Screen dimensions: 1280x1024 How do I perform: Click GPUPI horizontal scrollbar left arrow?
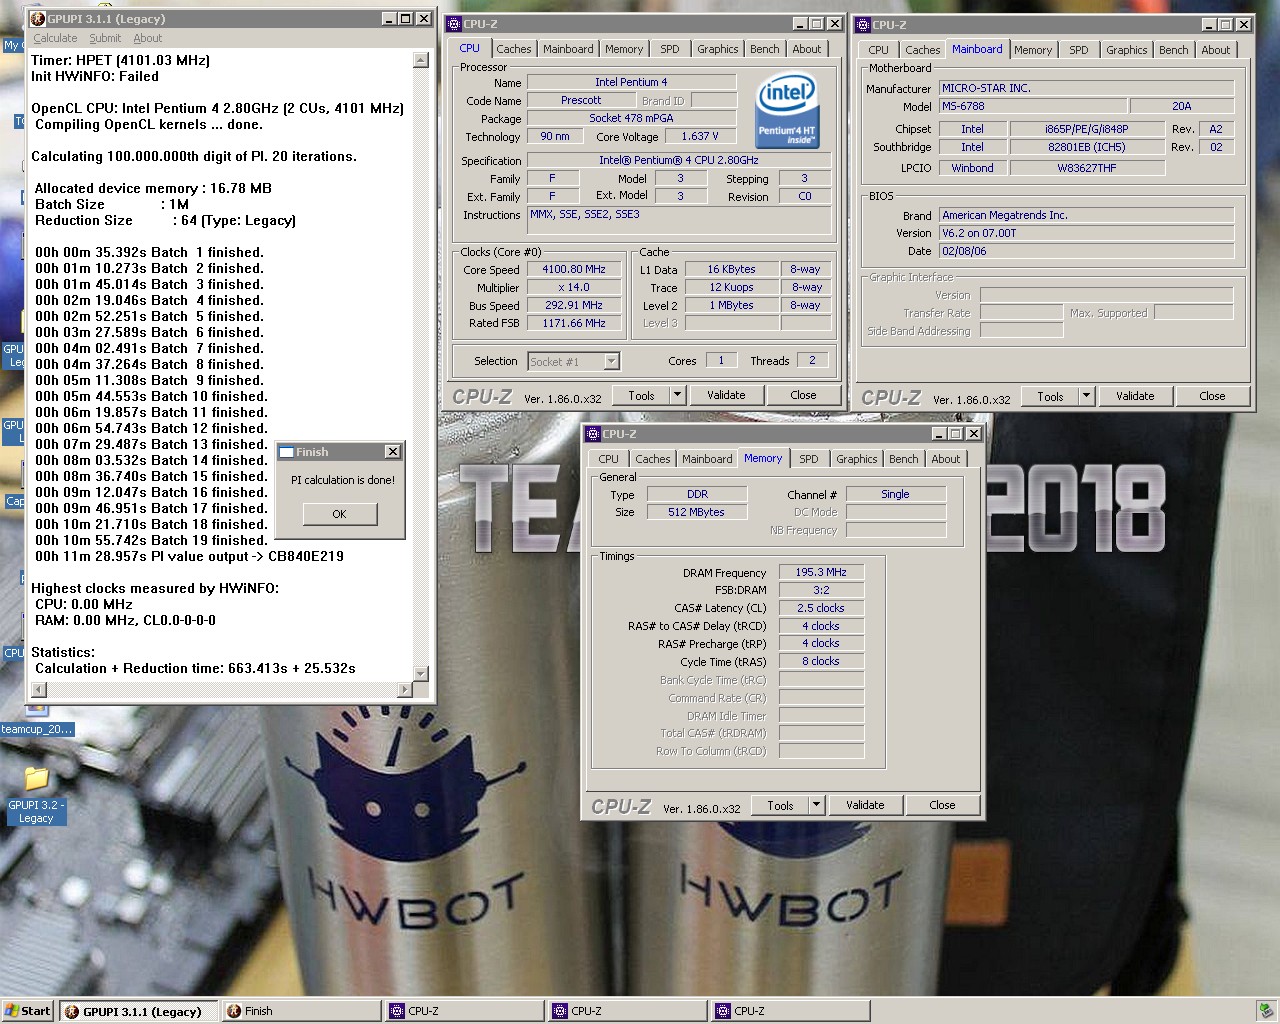[39, 689]
